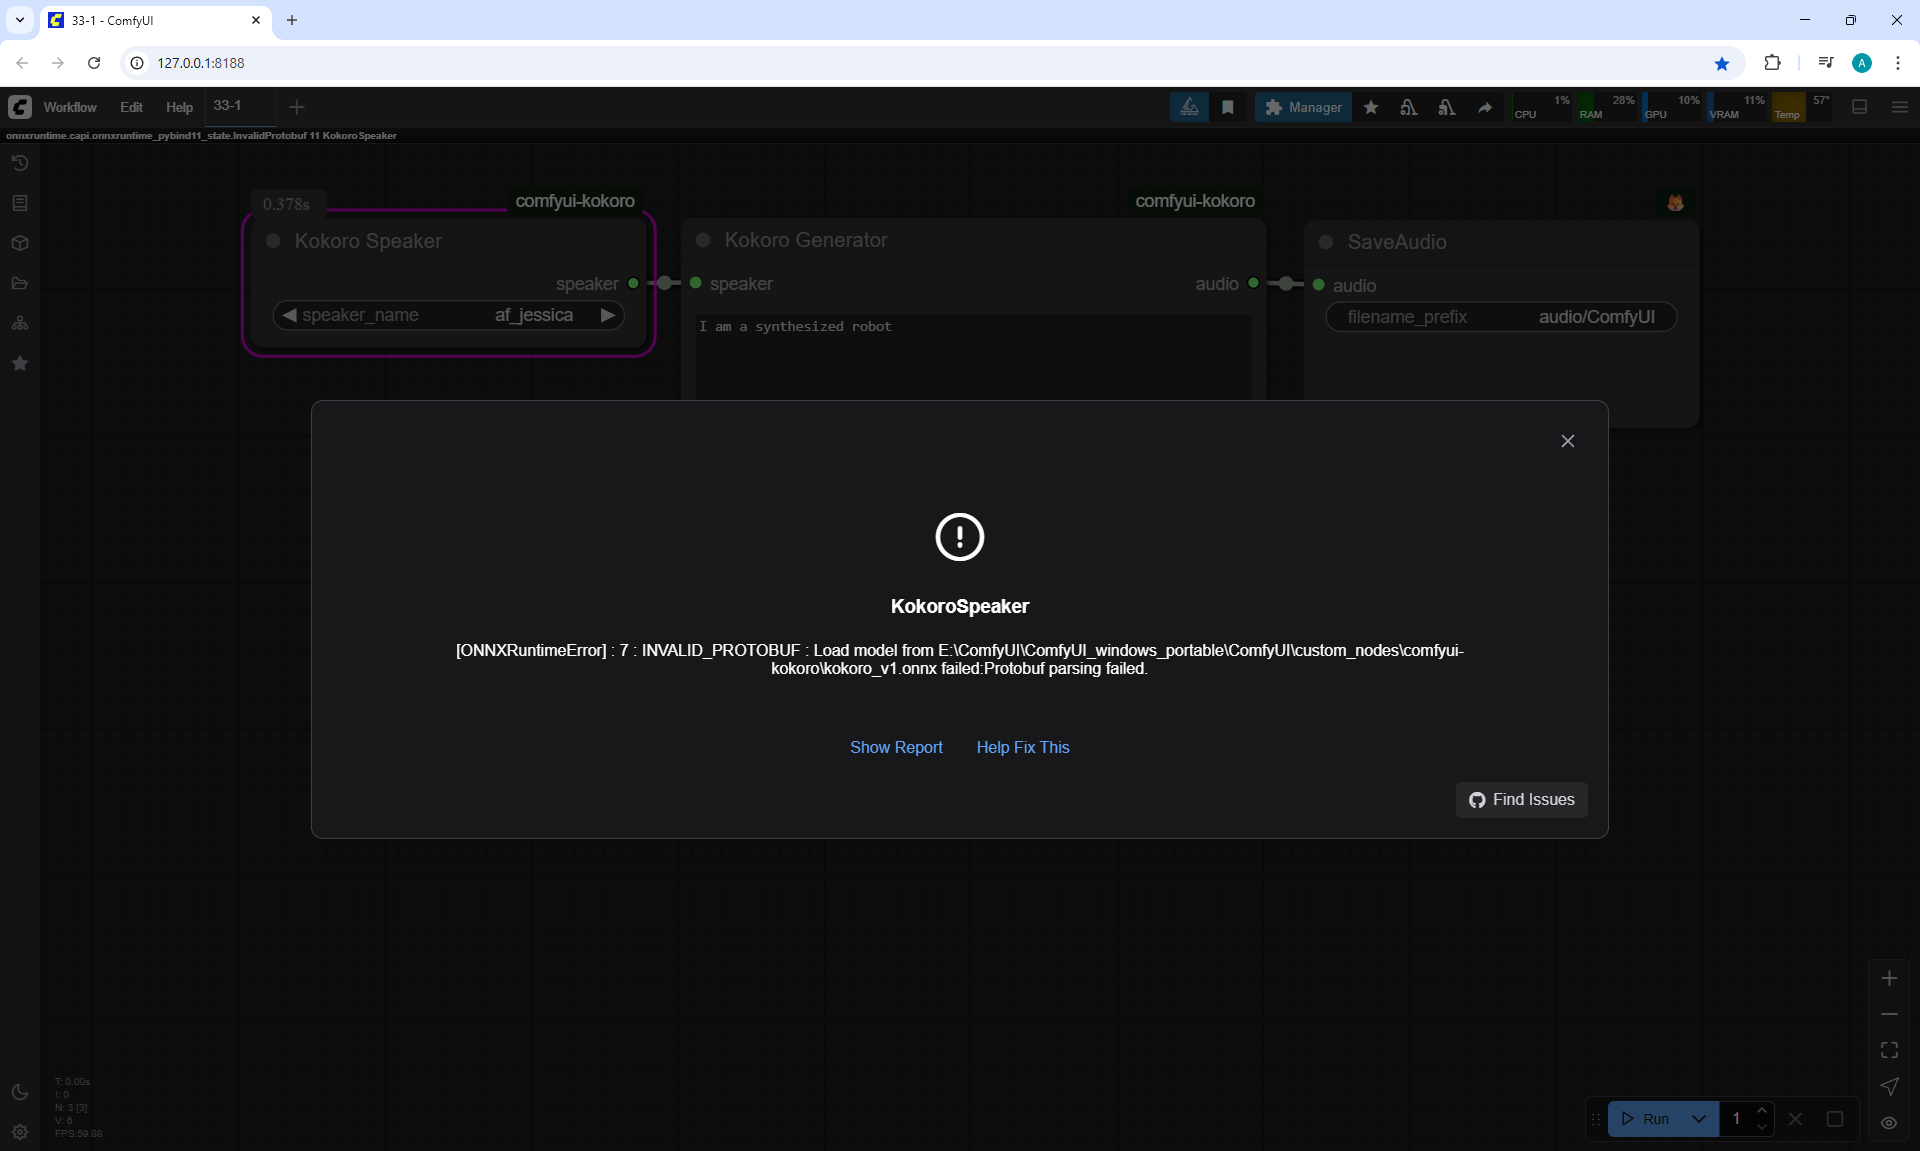Select previous speaker_name with left arrow
Image resolution: width=1920 pixels, height=1151 pixels.
point(289,315)
